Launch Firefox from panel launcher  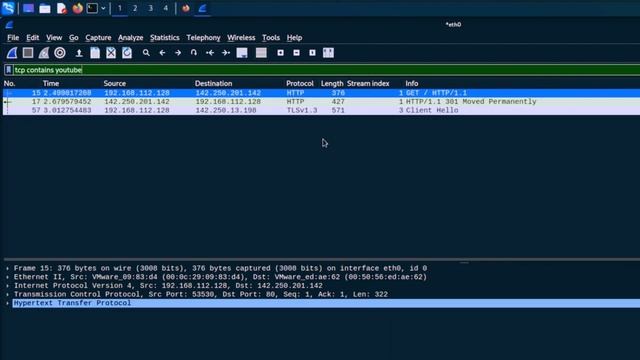pyautogui.click(x=78, y=8)
